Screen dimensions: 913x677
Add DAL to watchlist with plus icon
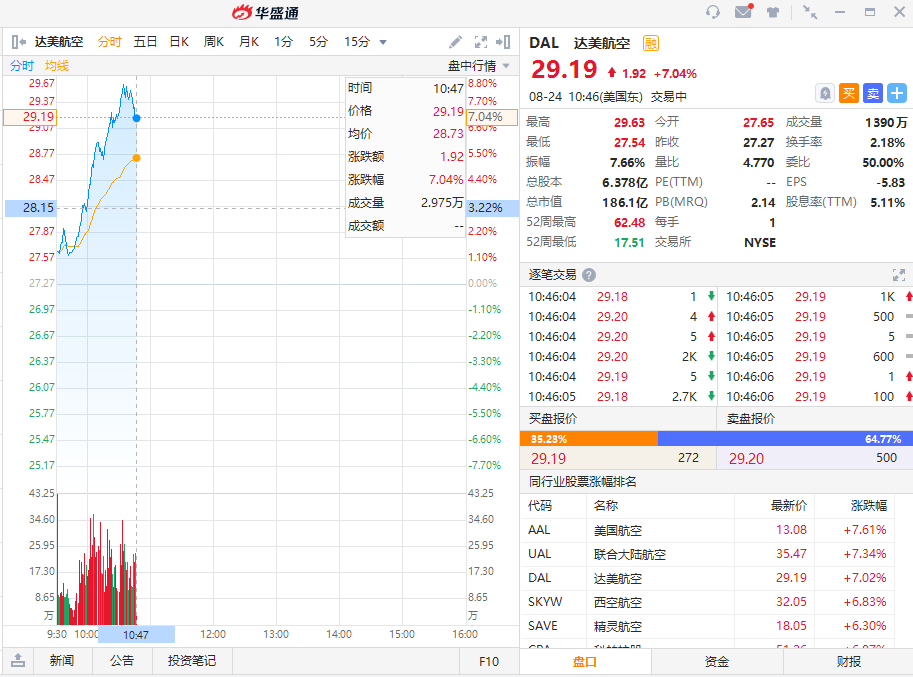coord(897,93)
